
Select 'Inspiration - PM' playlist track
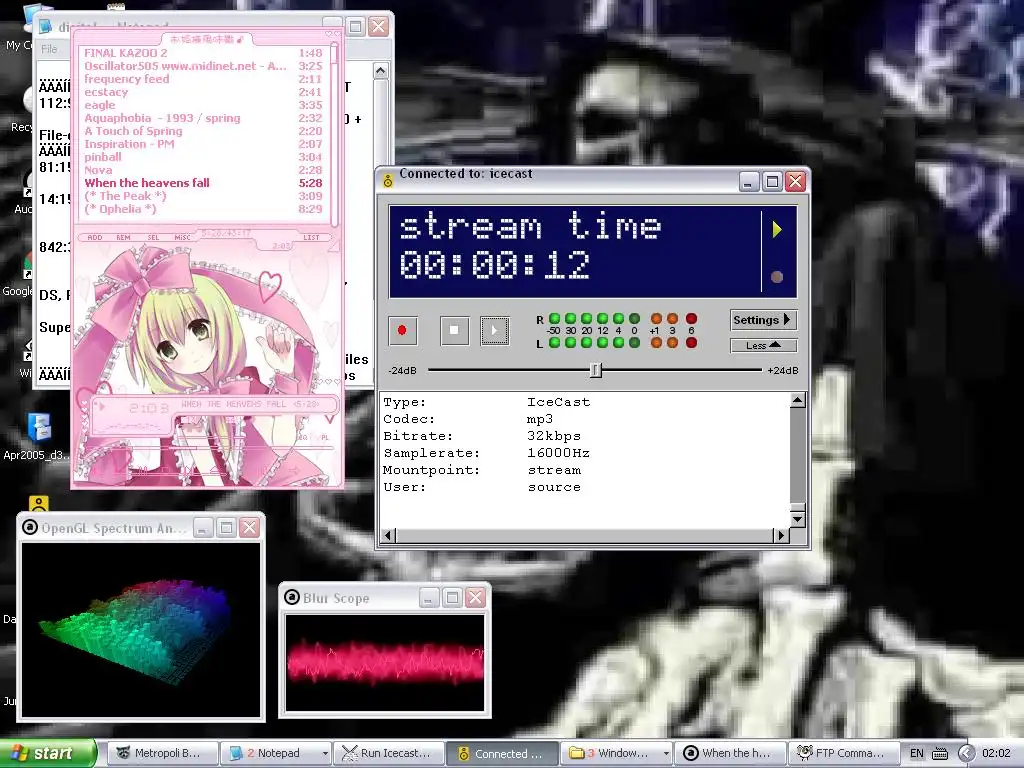pos(203,144)
